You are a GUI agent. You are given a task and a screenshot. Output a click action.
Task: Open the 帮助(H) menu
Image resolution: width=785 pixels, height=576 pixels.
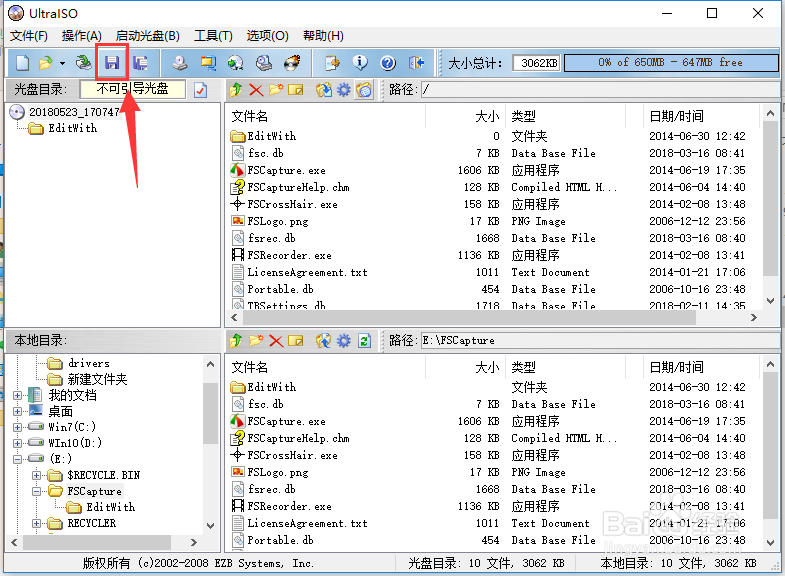coord(323,36)
